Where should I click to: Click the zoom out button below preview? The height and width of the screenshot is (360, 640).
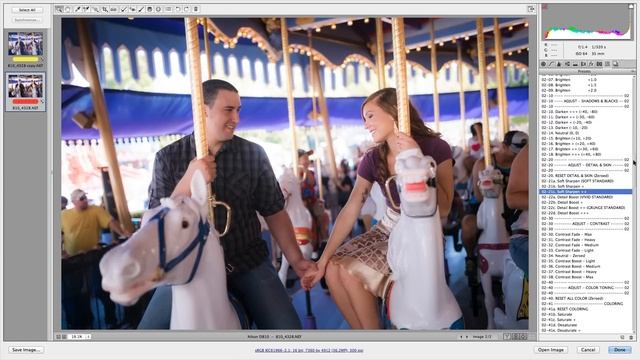tap(58, 337)
